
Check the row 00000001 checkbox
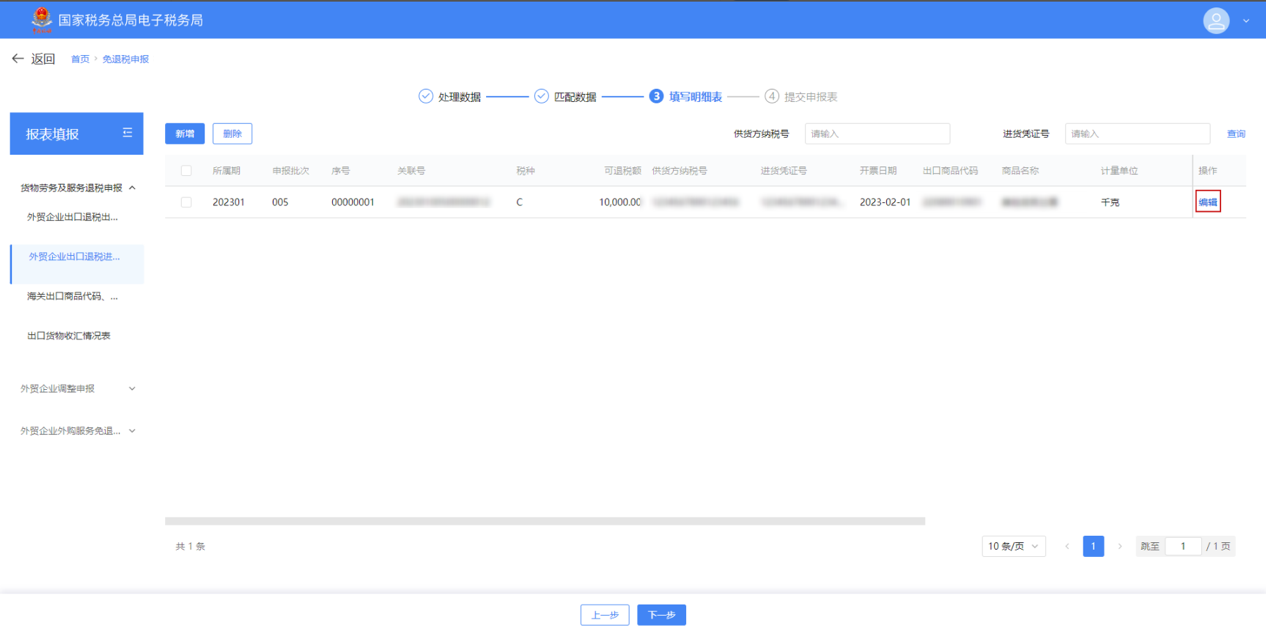[x=186, y=202]
